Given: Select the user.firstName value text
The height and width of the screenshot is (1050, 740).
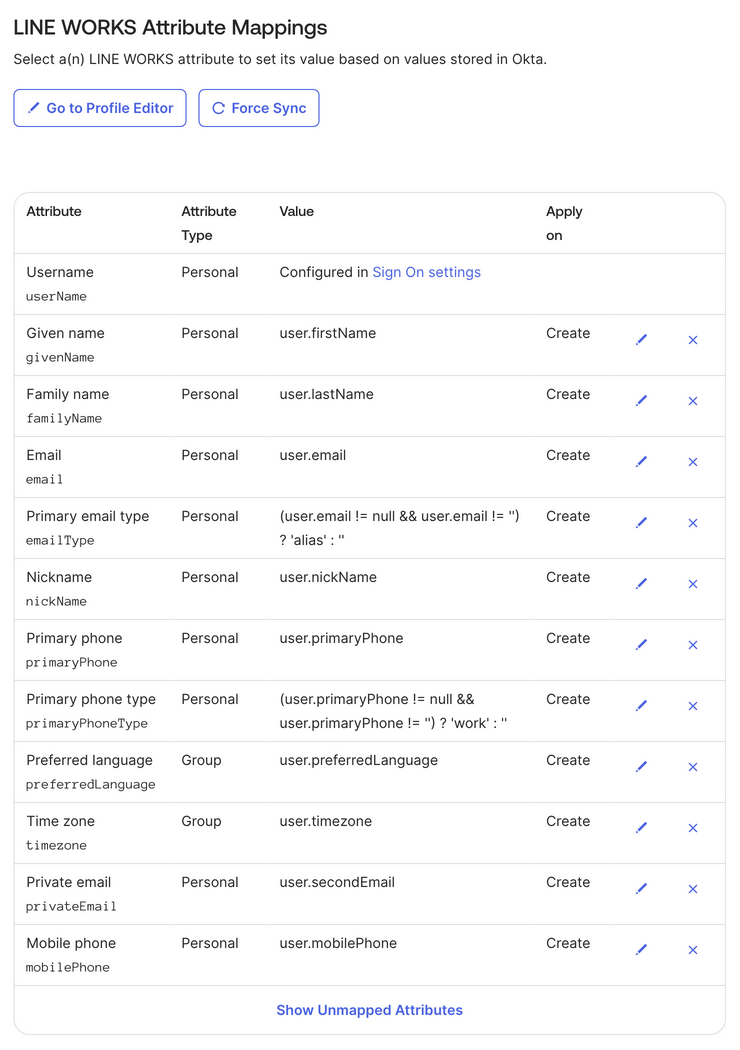Looking at the screenshot, I should click(327, 333).
